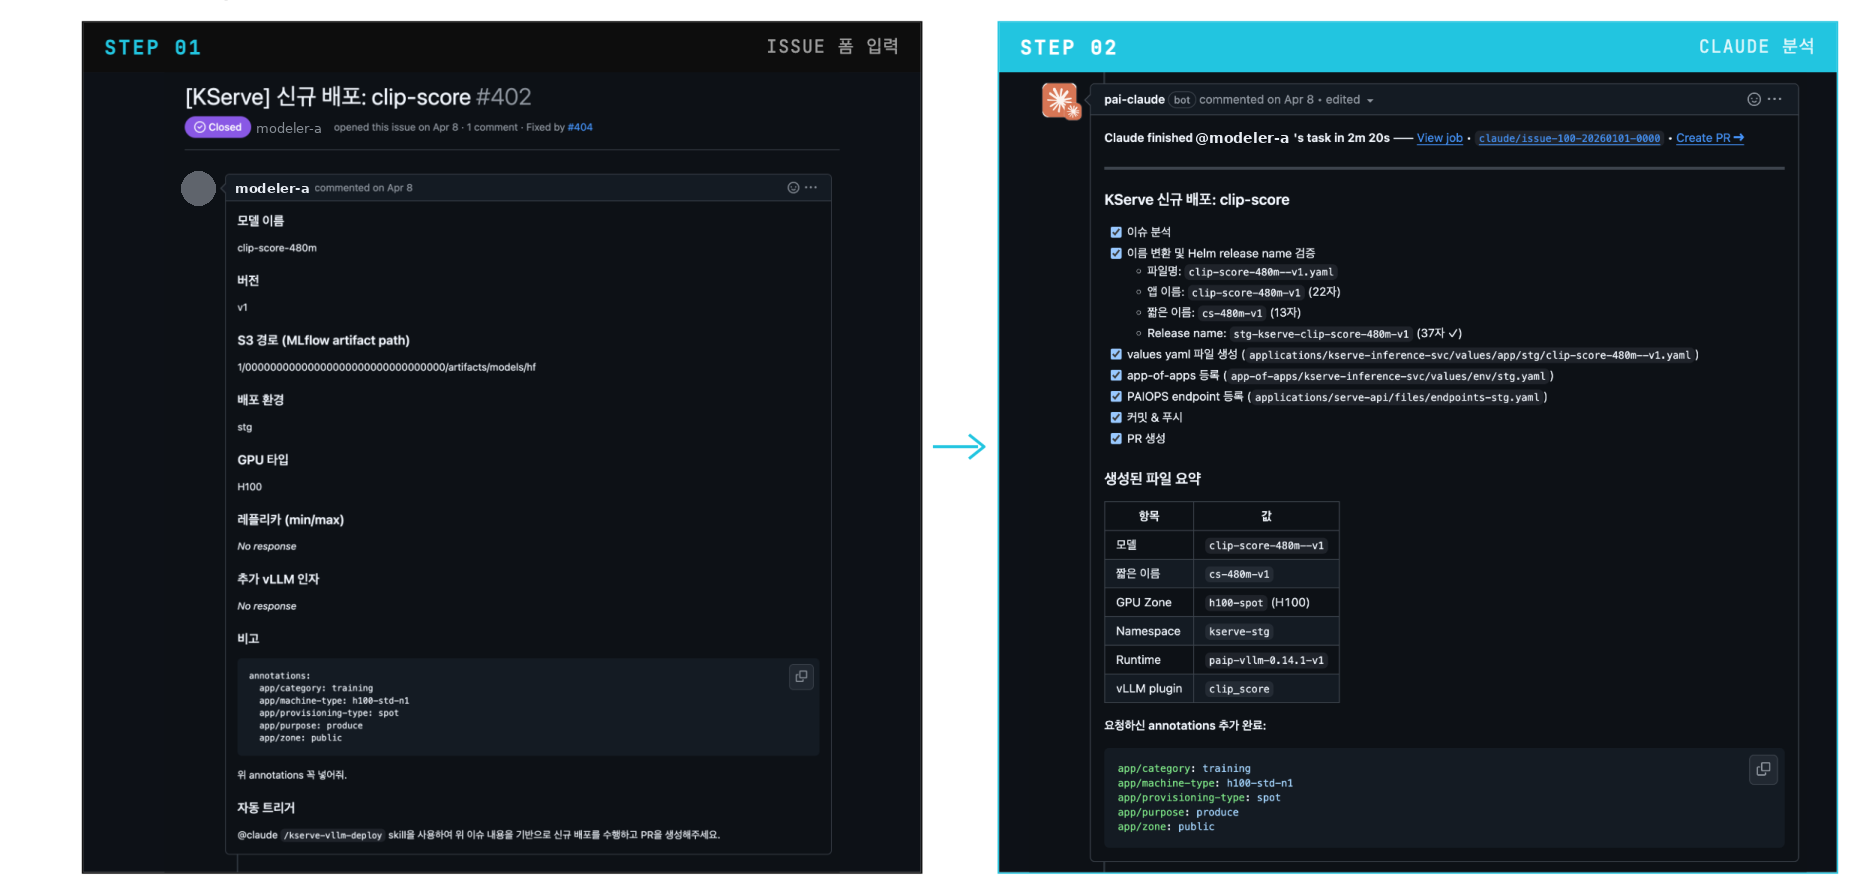This screenshot has width=1860, height=890.
Task: Click modeler-a gray avatar
Action: [198, 188]
